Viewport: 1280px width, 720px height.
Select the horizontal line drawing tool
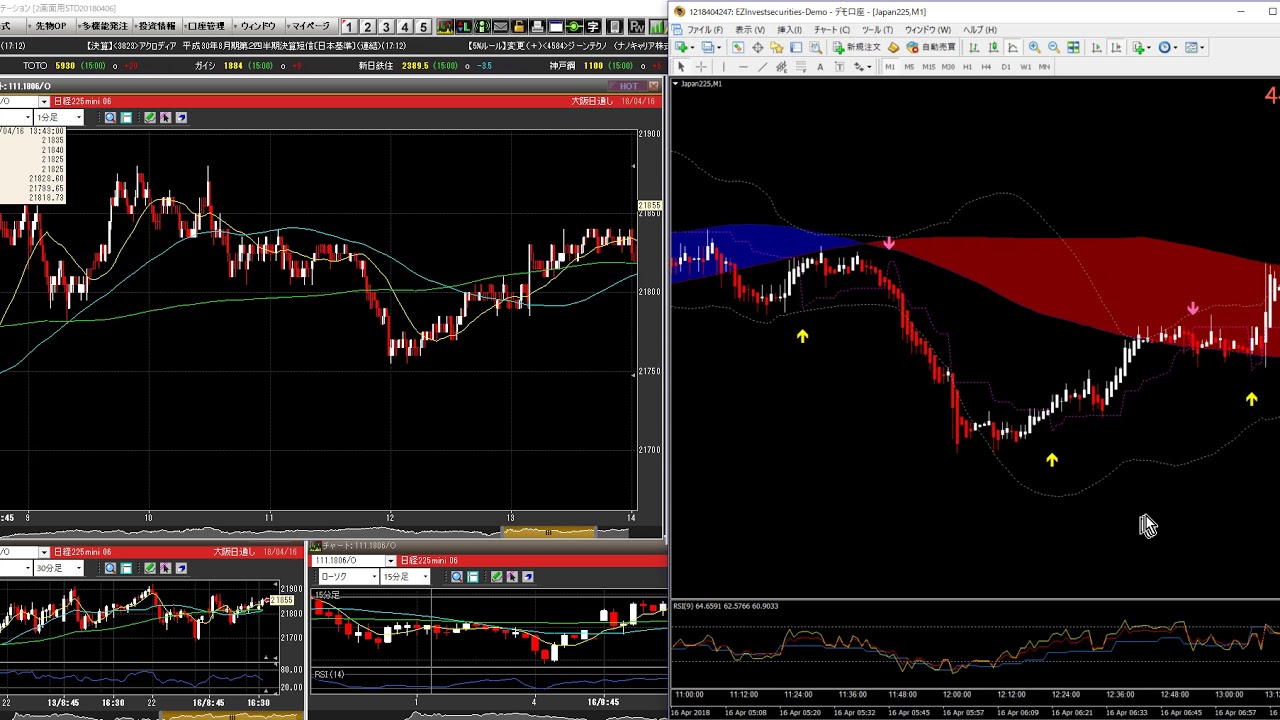click(x=743, y=67)
